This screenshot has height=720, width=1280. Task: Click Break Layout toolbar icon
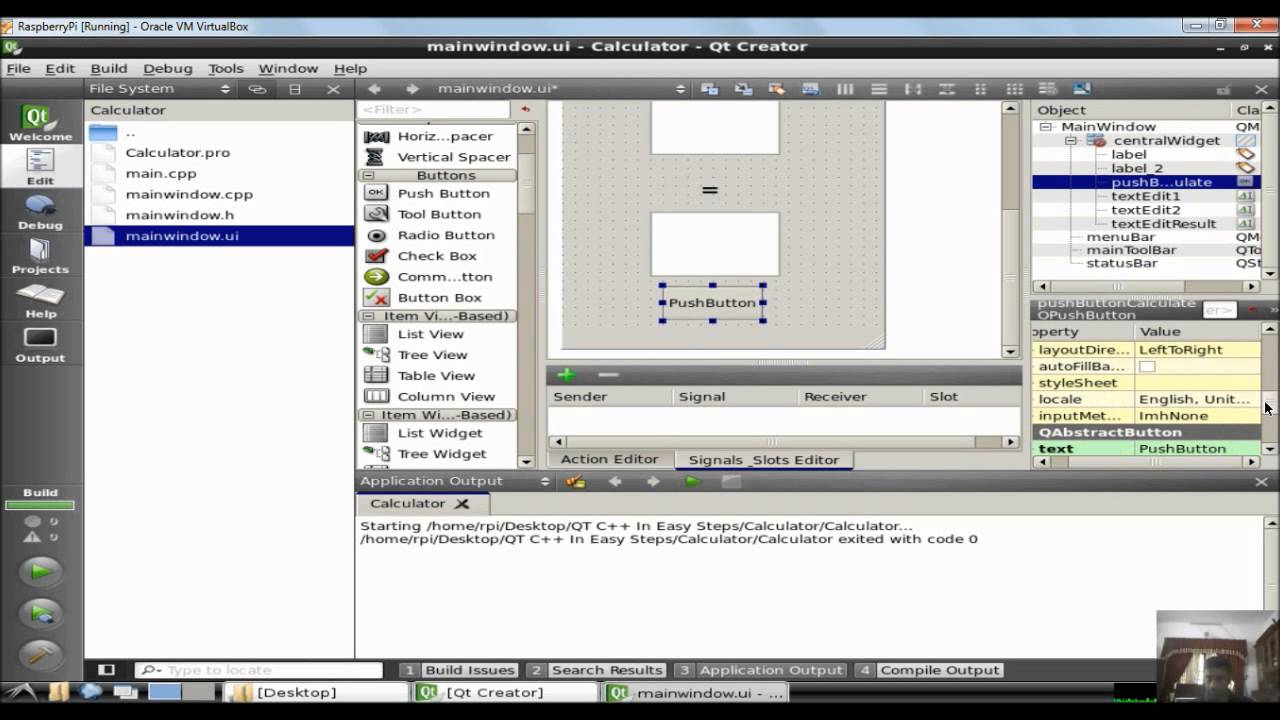(x=1049, y=89)
